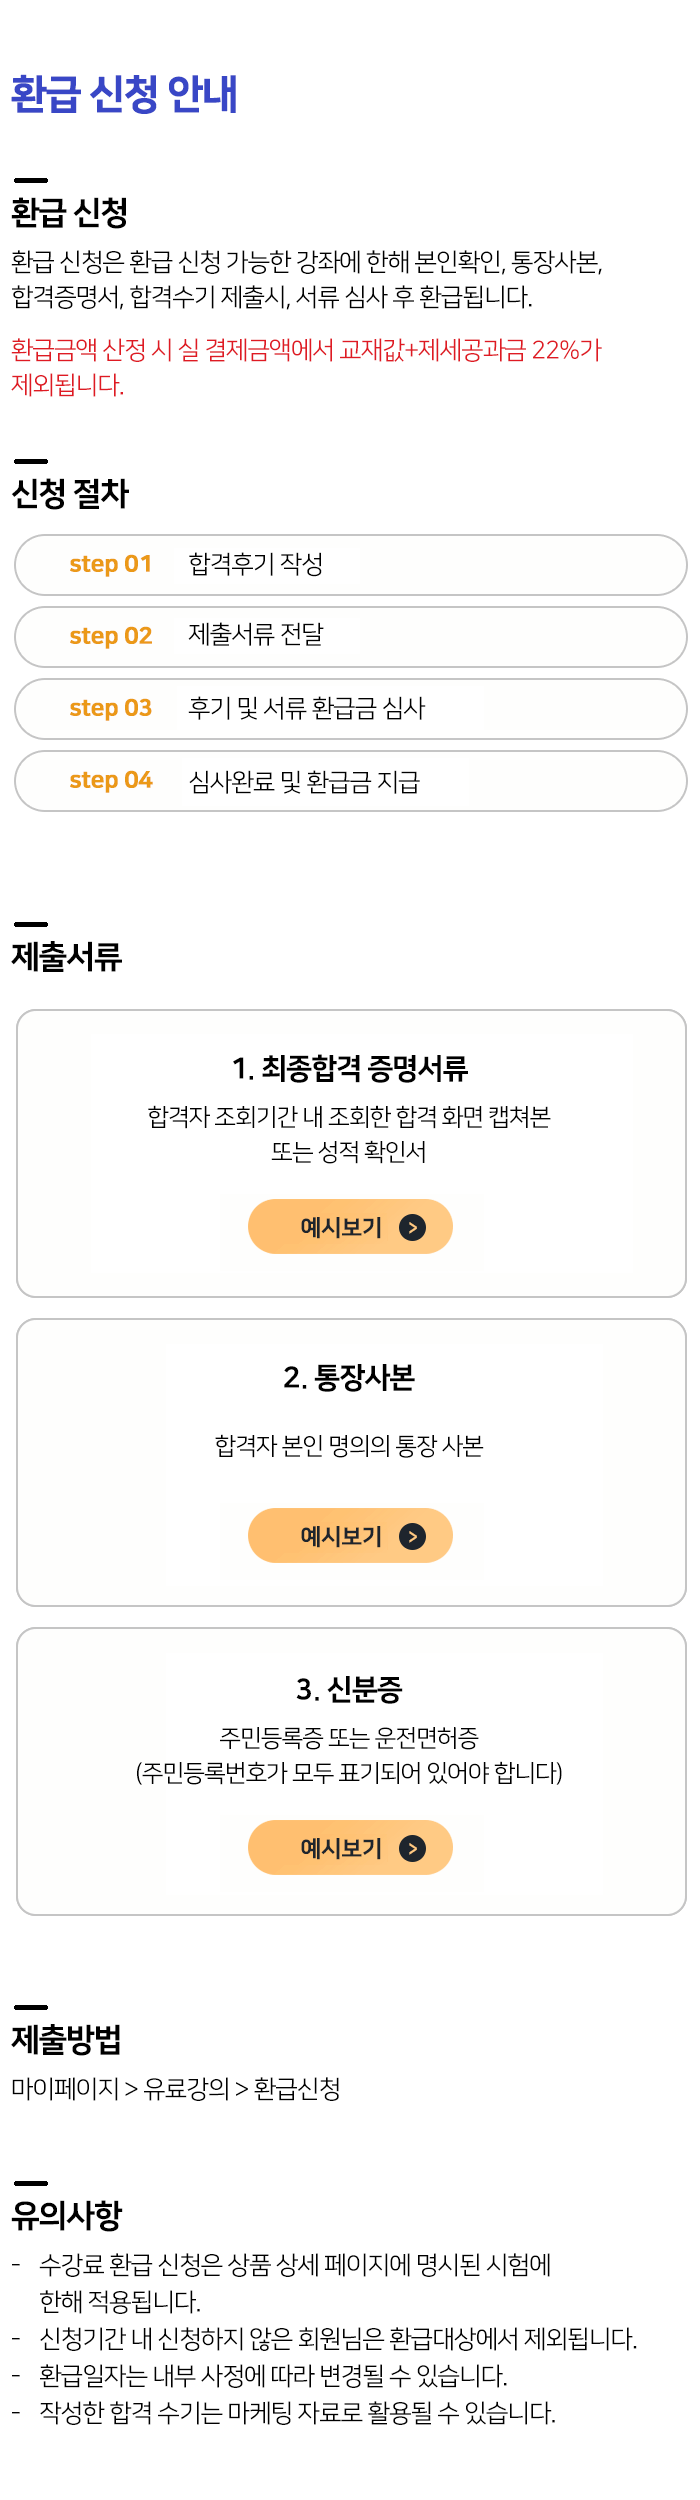
Task: Expand step 04 심사완료 및 환급금 지급
Action: click(349, 781)
